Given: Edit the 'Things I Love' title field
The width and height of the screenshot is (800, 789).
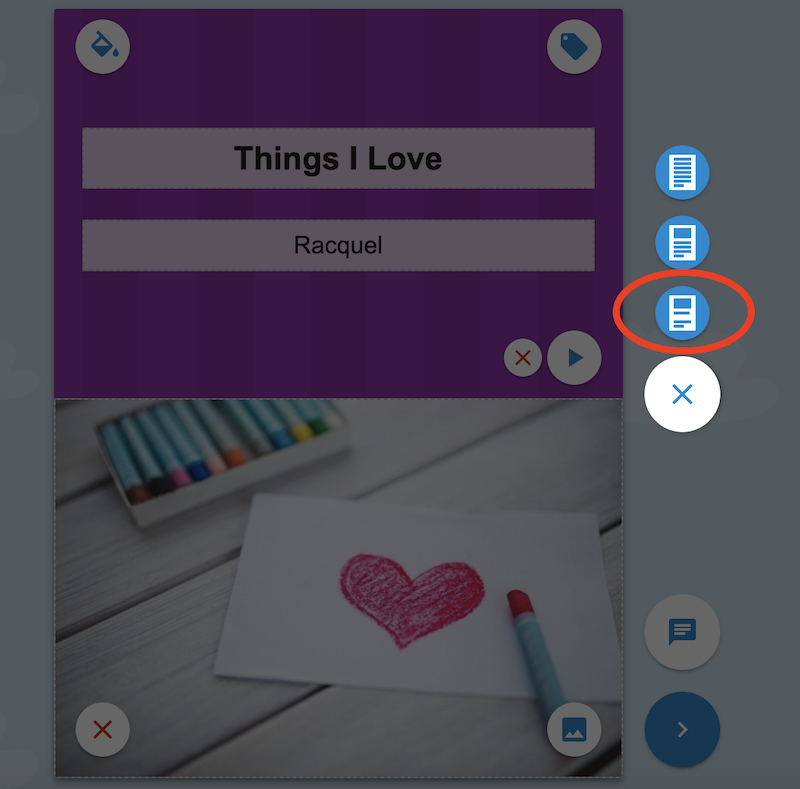Looking at the screenshot, I should [338, 158].
